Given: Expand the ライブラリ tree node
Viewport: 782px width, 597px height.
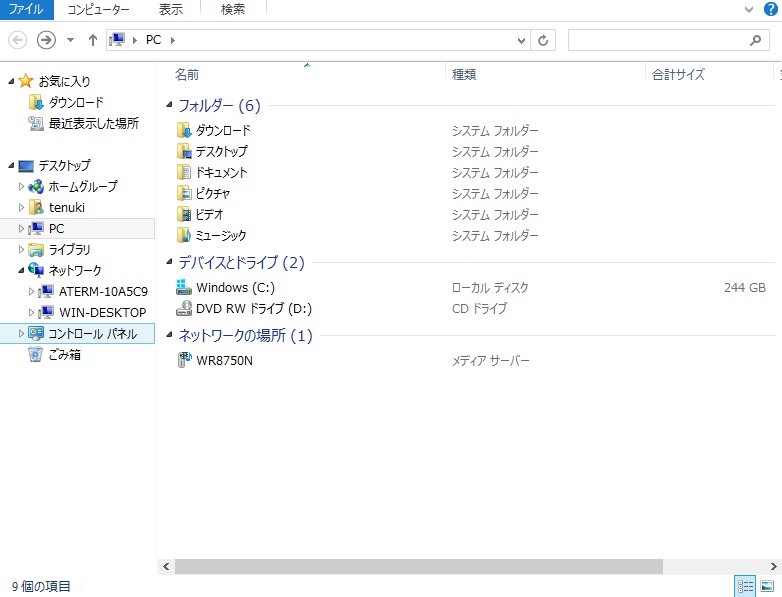Looking at the screenshot, I should coord(21,249).
